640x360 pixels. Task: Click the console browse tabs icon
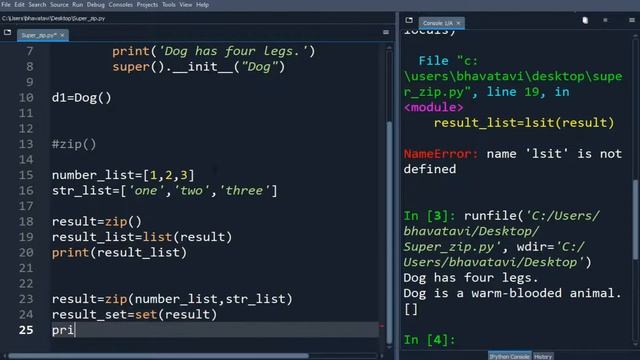click(409, 20)
